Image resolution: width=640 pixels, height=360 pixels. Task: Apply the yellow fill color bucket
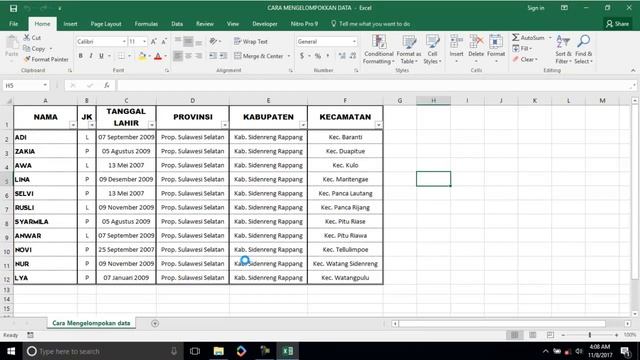click(x=142, y=56)
